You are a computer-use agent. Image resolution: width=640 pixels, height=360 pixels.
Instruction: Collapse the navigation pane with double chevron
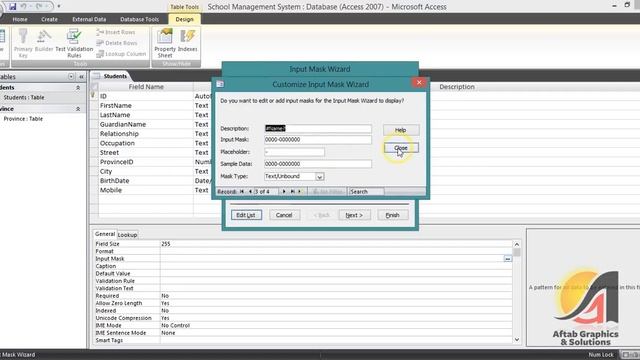pyautogui.click(x=81, y=77)
